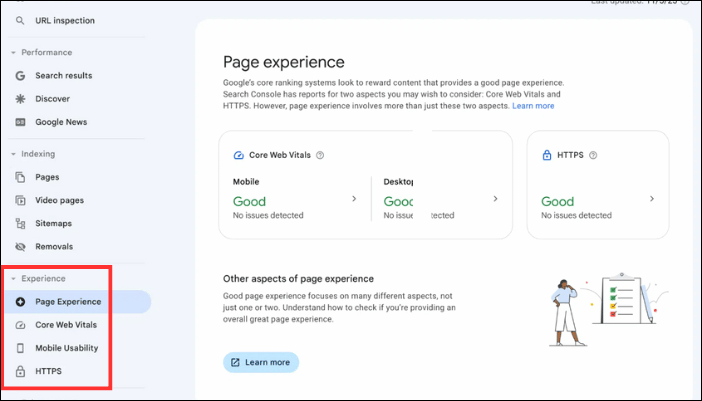Click the help icon beside Core Web Vitals

[320, 155]
